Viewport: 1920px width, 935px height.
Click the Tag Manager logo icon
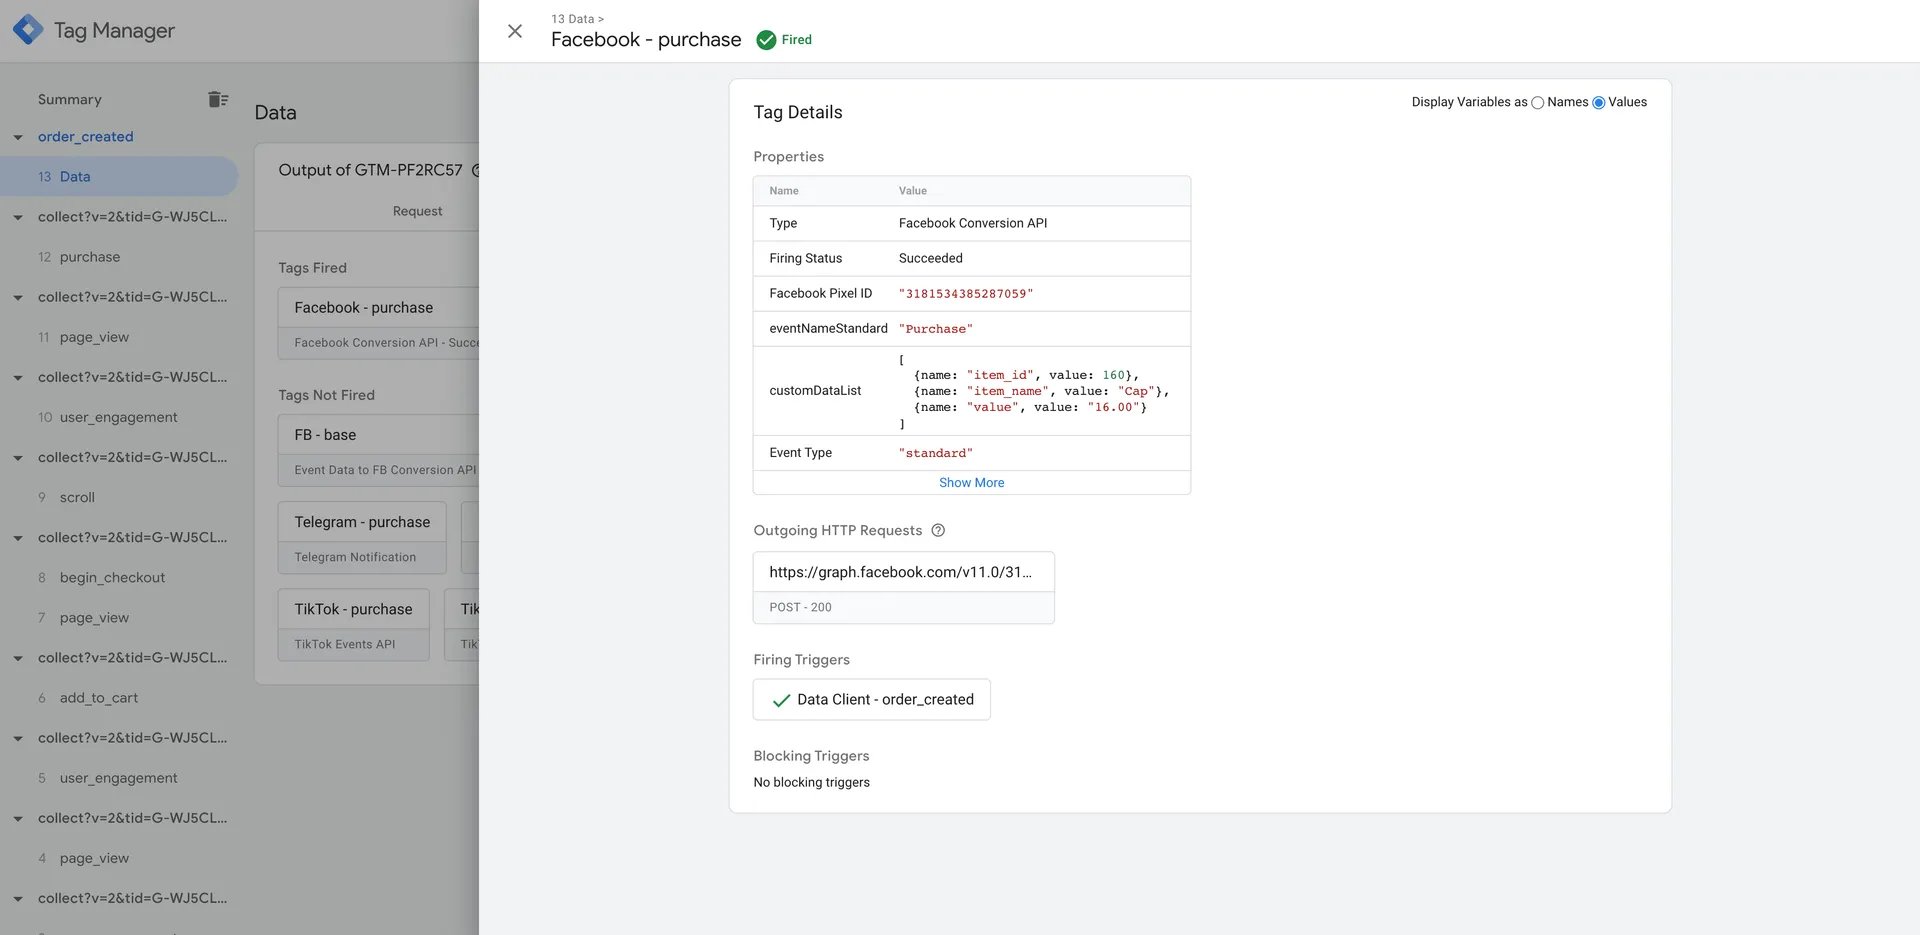(28, 30)
